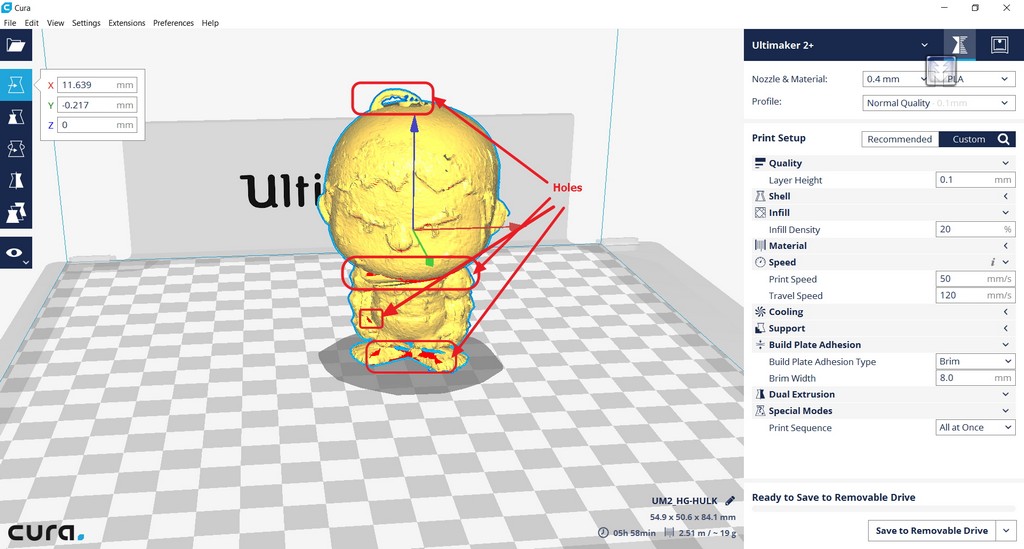This screenshot has height=549, width=1024.
Task: Click the Infill category icon
Action: pyautogui.click(x=760, y=213)
